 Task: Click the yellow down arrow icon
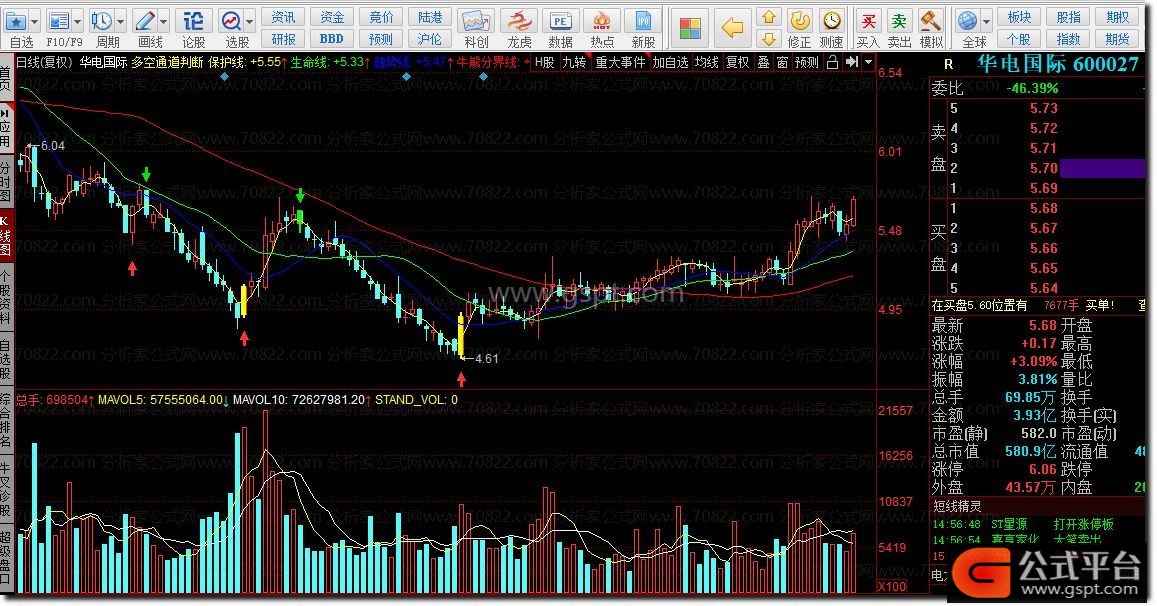point(769,38)
